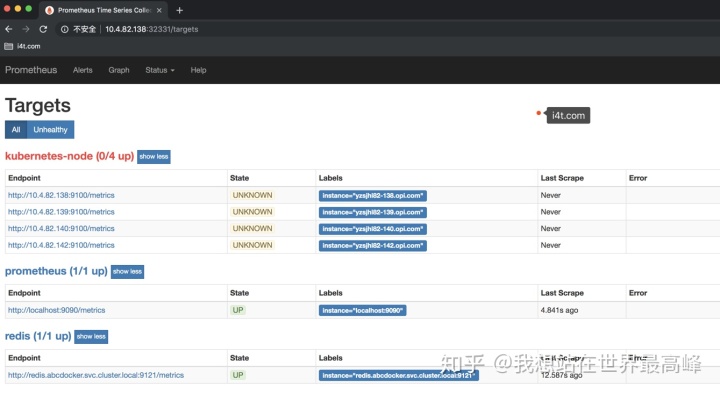
Task: Select the Prometheus Time Series browser tab
Action: (103, 10)
